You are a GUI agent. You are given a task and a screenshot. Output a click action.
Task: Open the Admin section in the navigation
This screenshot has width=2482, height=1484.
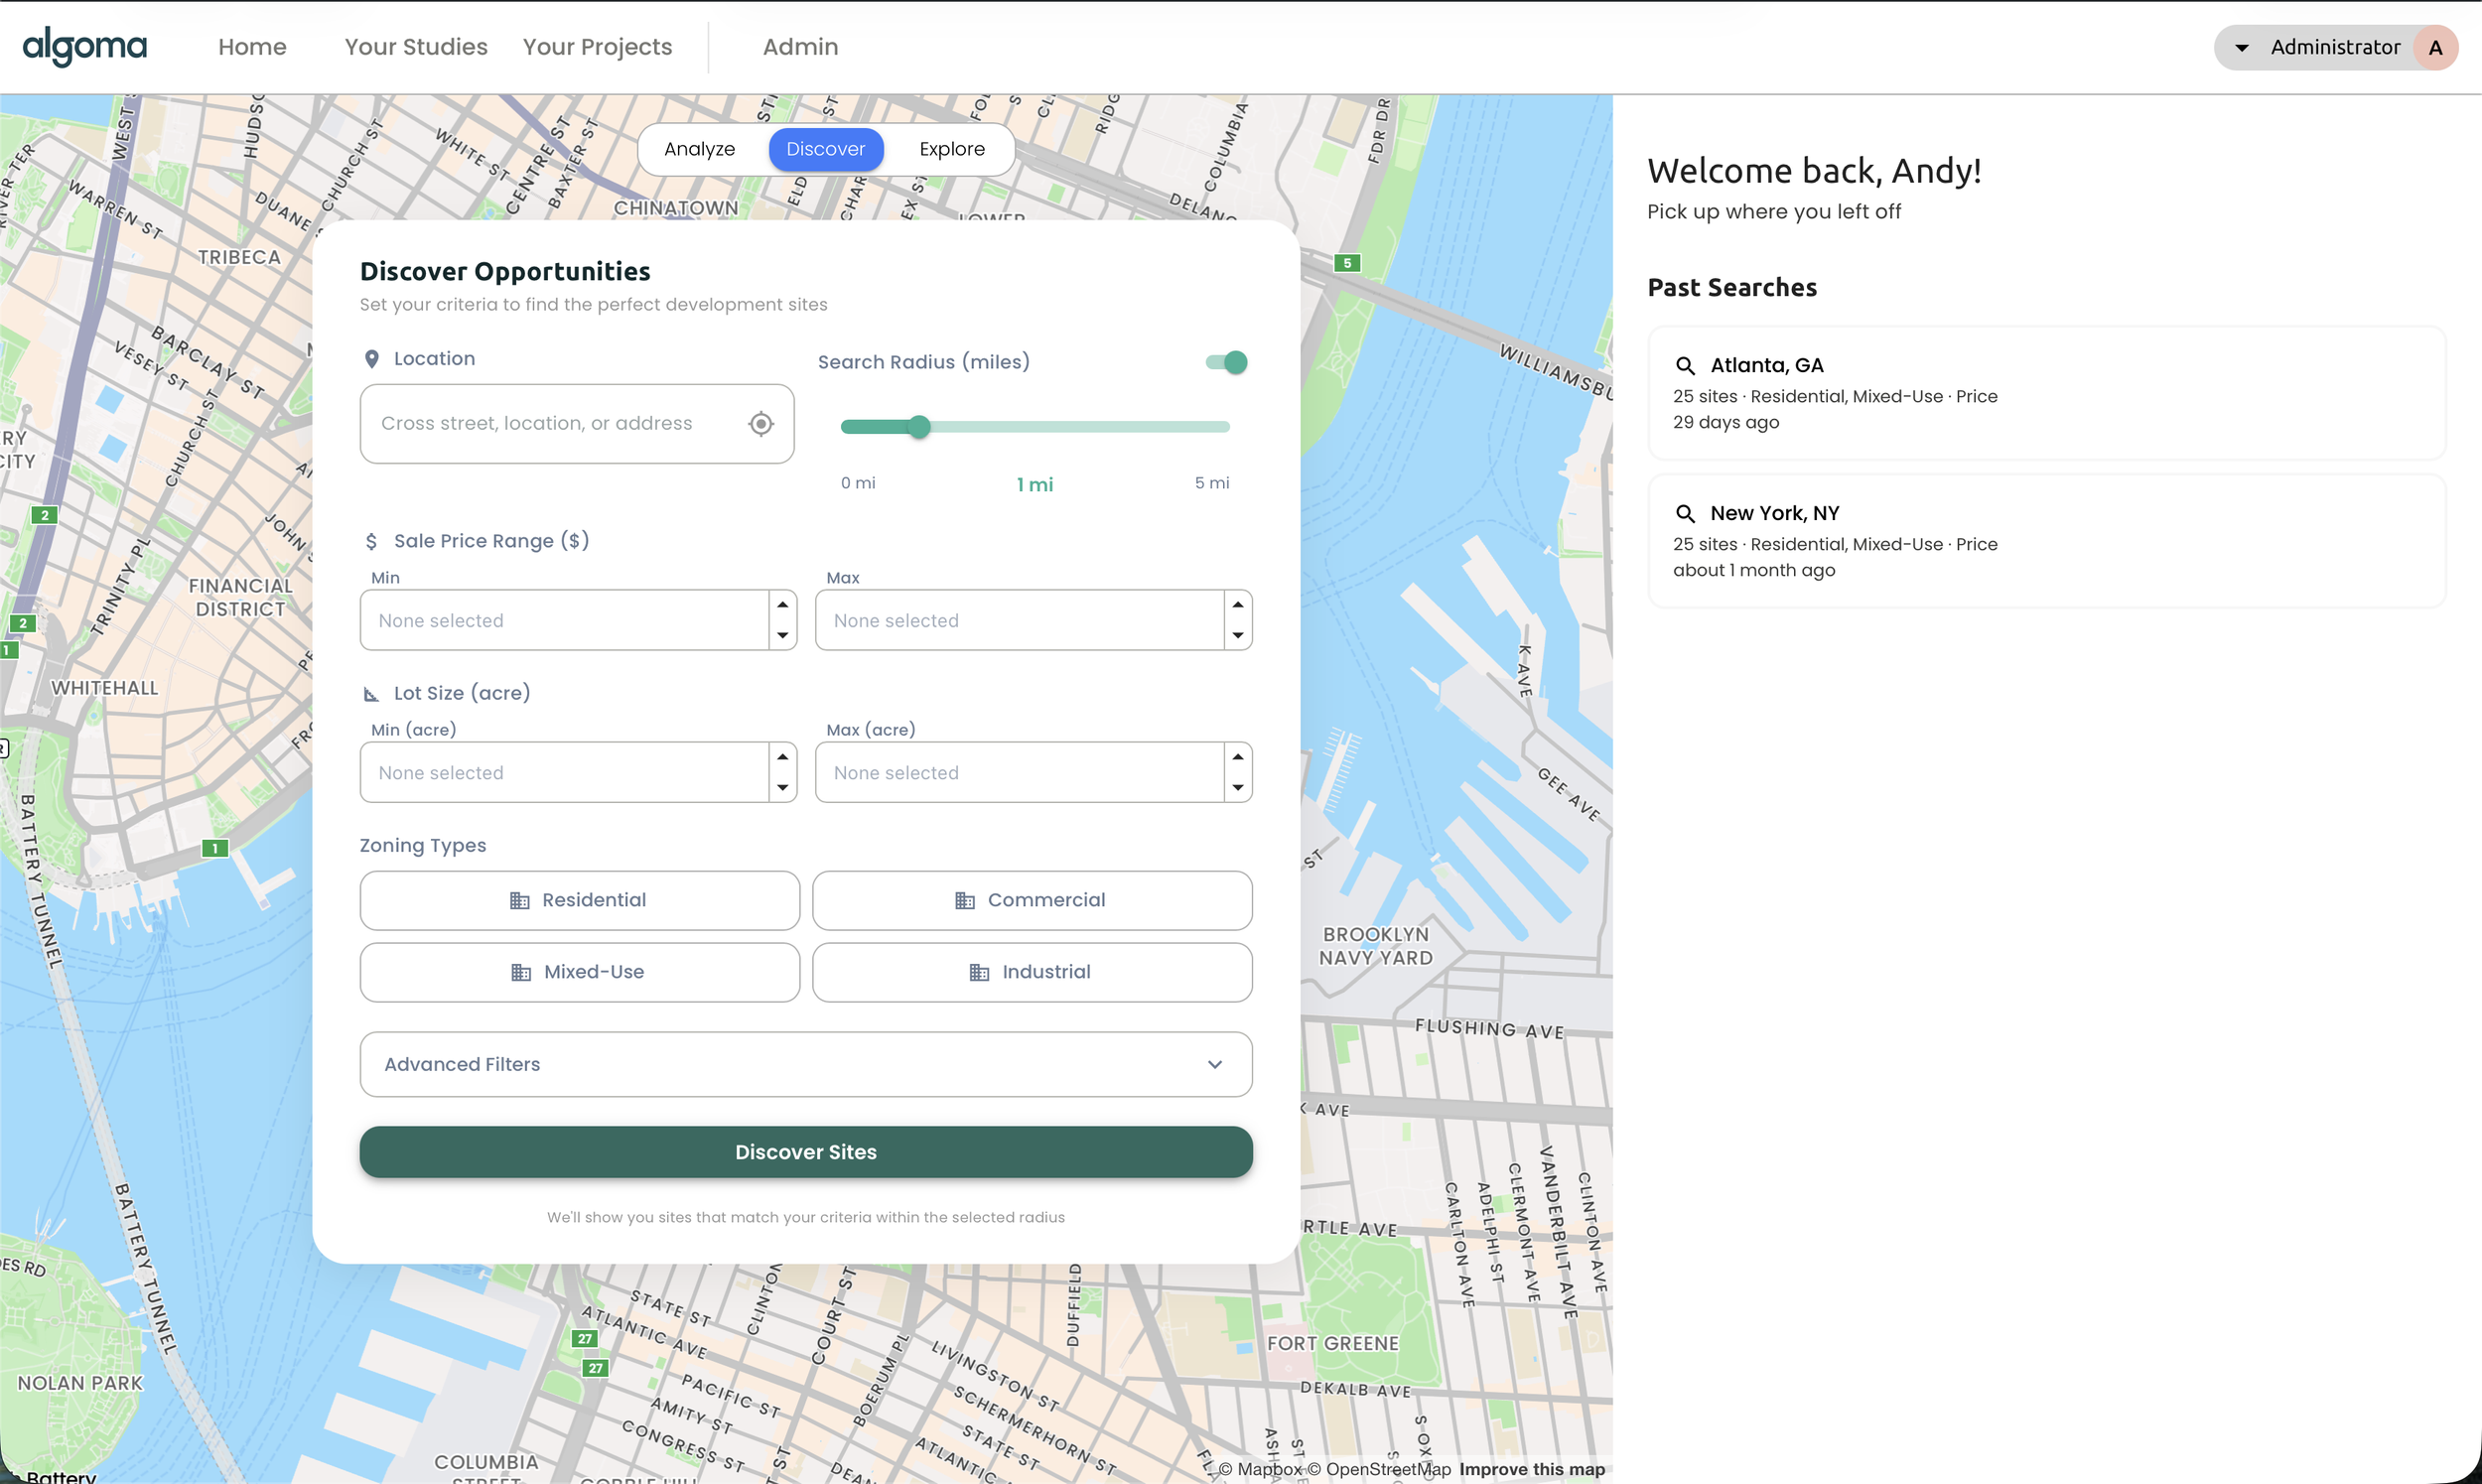799,46
